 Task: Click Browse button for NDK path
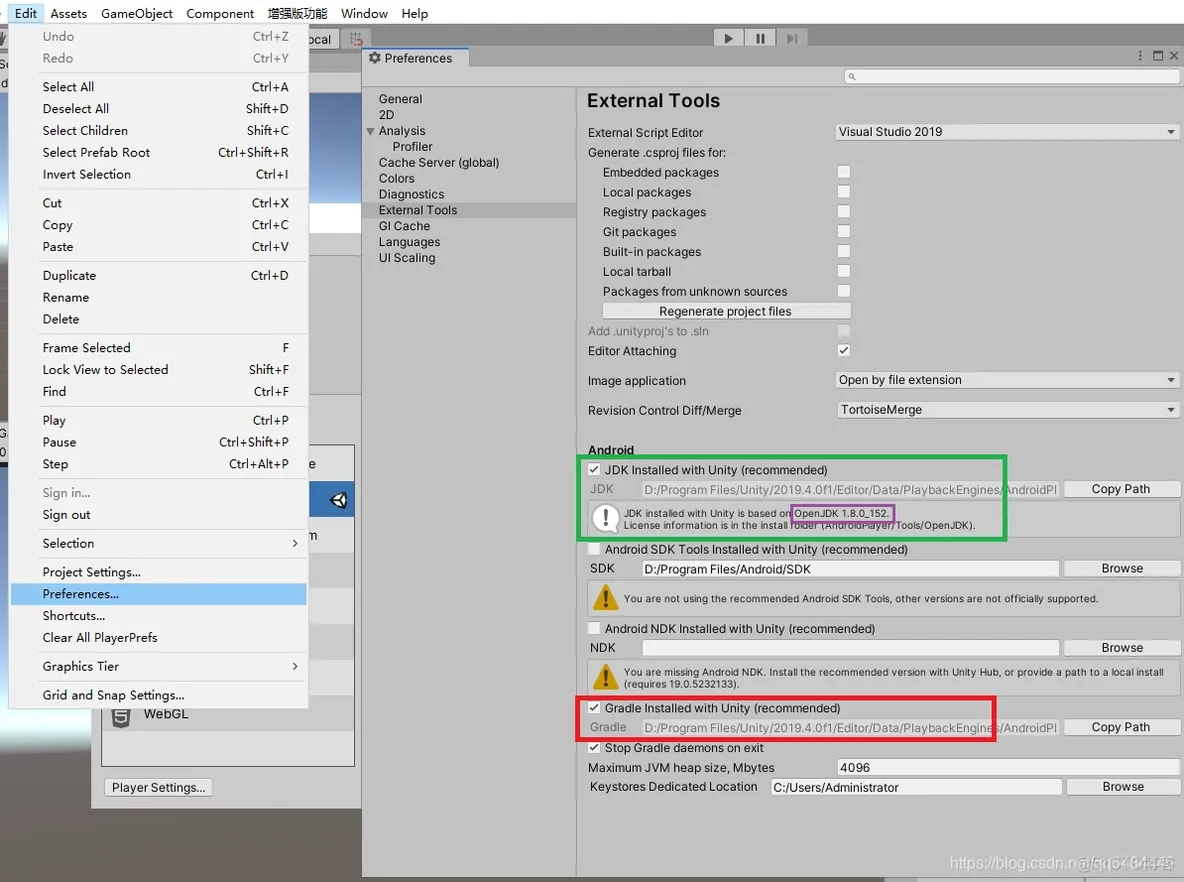coord(1121,648)
